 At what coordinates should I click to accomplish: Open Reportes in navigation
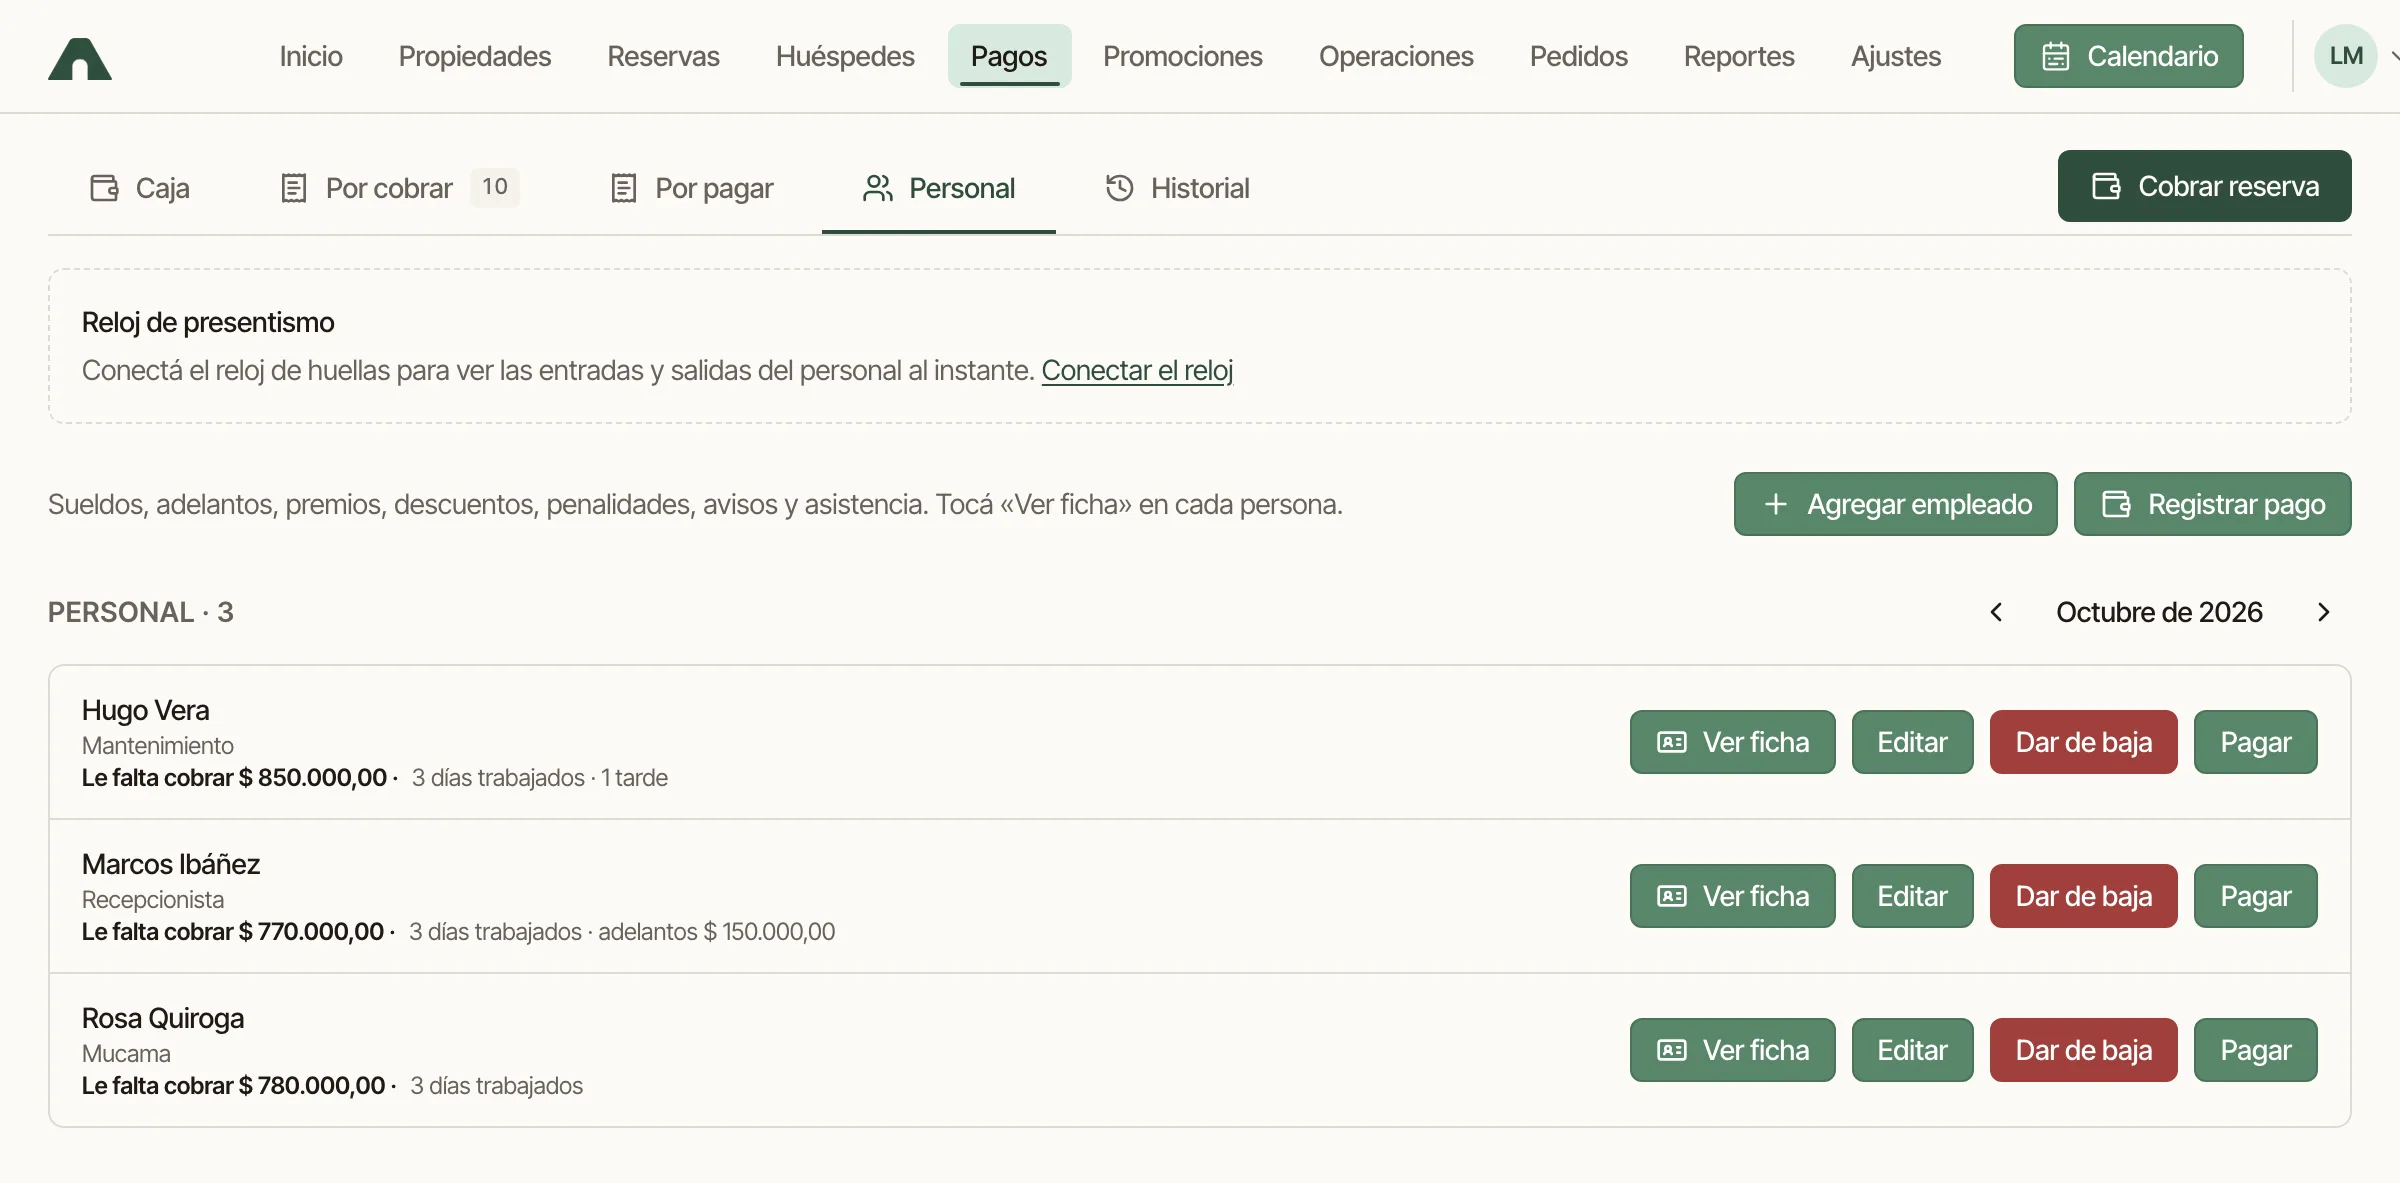coord(1739,56)
